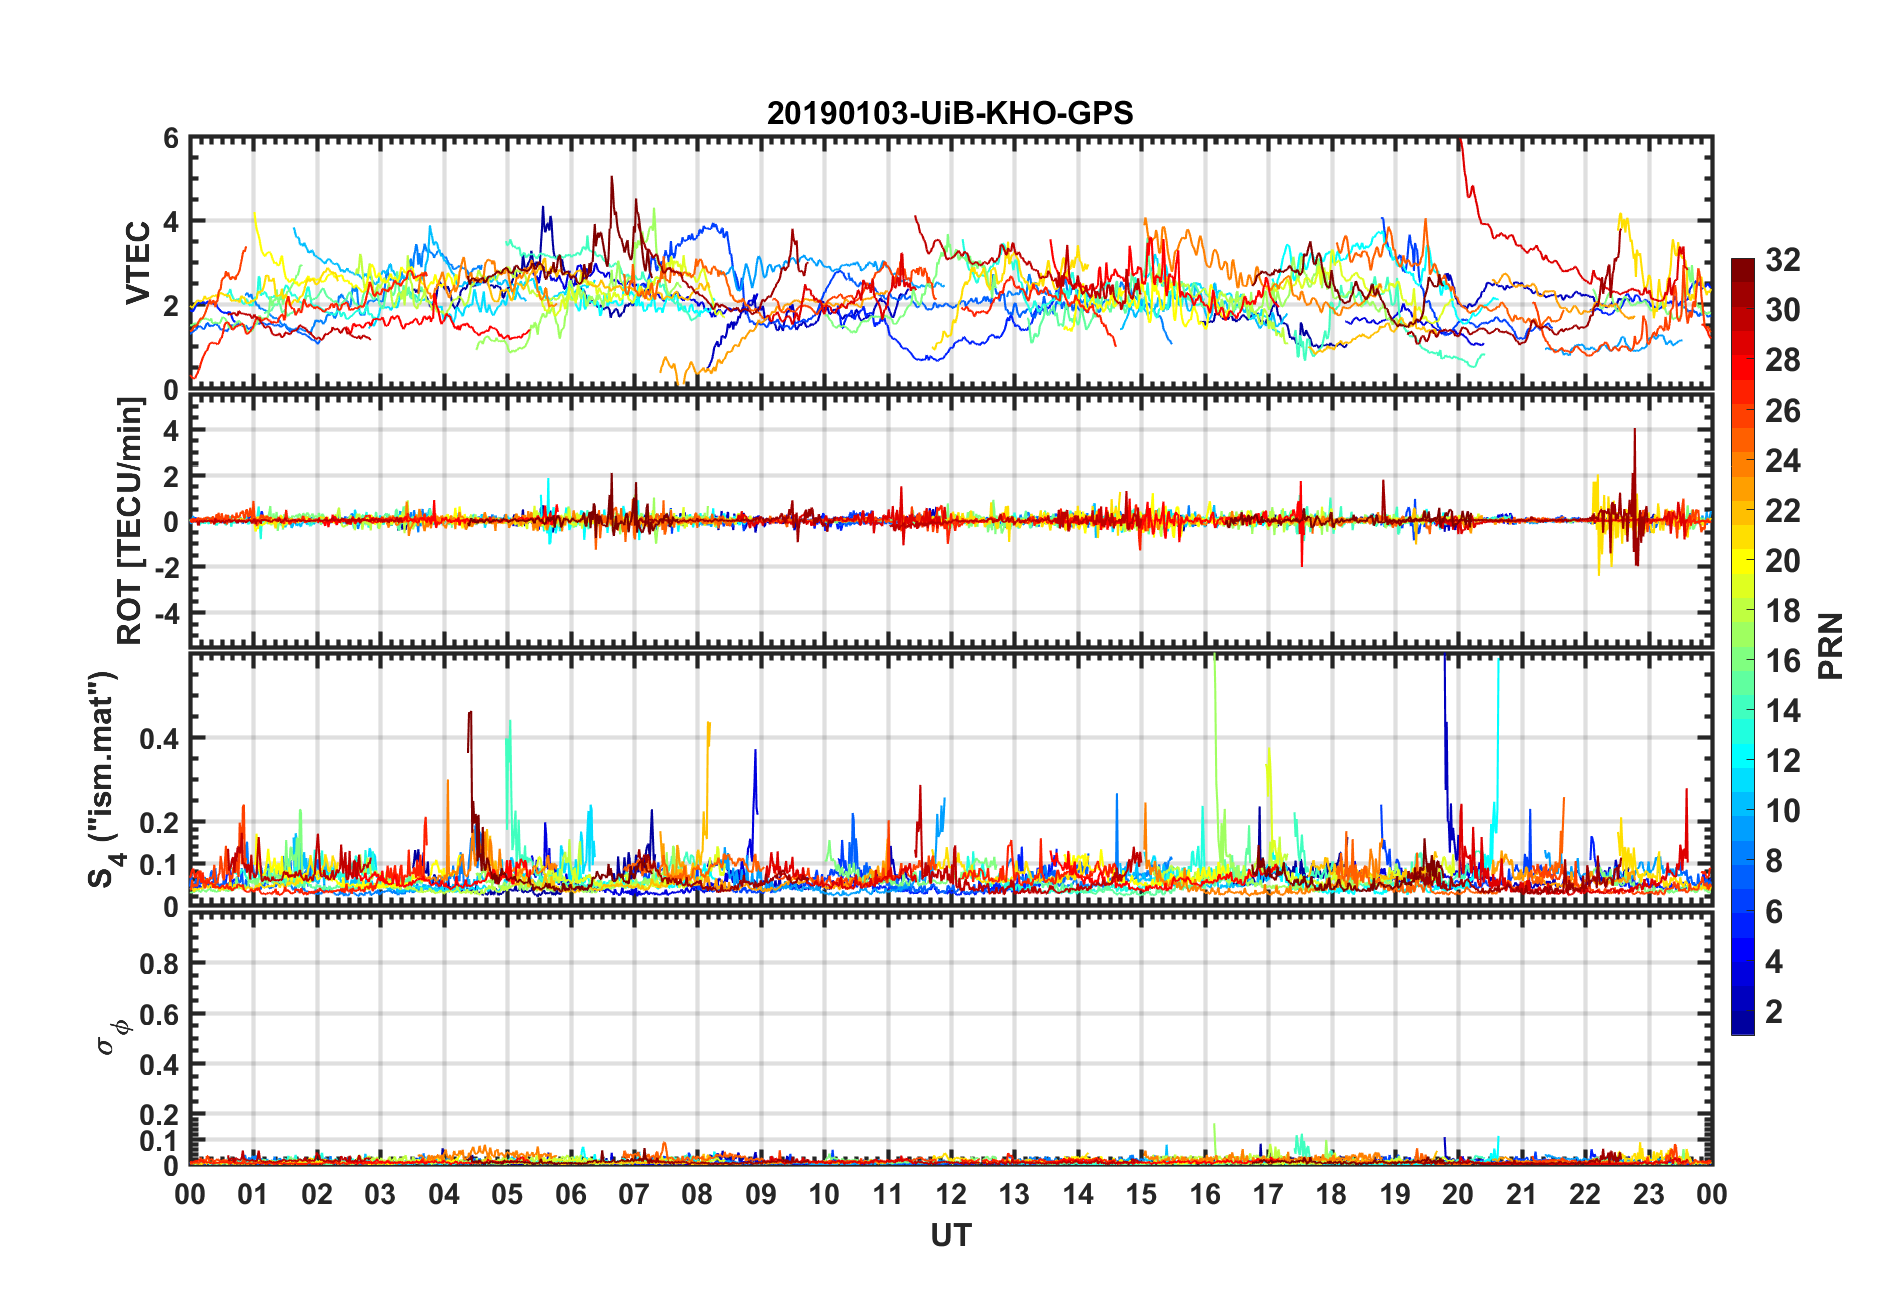Click the x-axis tick label 21
Viewport: 1902px width, 1292px height.
click(x=1522, y=1194)
